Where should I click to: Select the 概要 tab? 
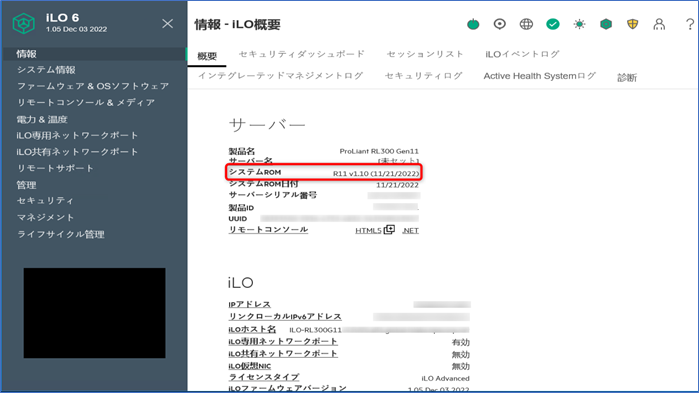click(207, 56)
